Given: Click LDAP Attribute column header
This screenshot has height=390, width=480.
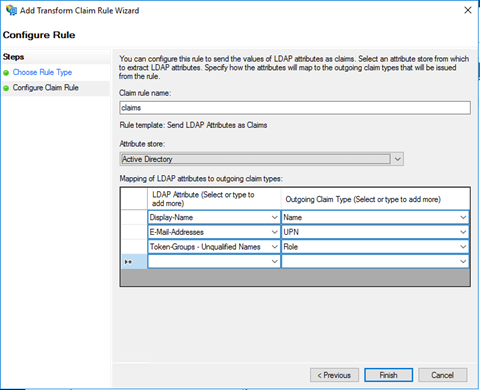Looking at the screenshot, I should (214, 199).
